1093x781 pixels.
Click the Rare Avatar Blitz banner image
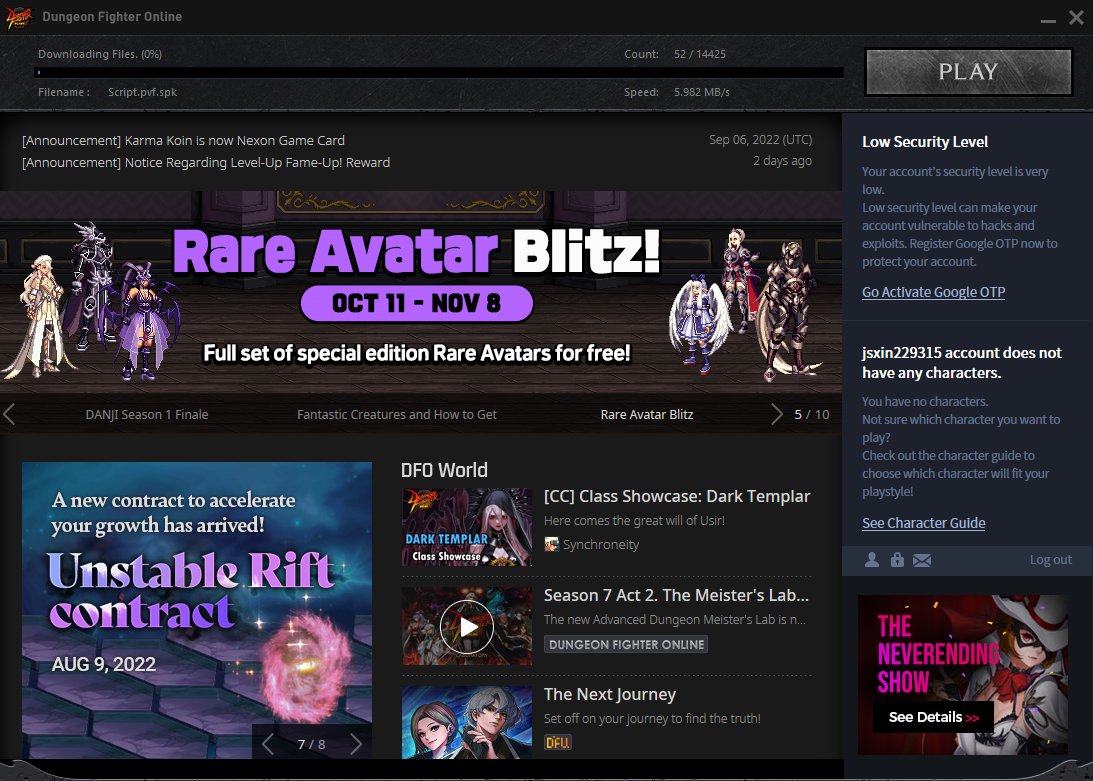point(421,293)
